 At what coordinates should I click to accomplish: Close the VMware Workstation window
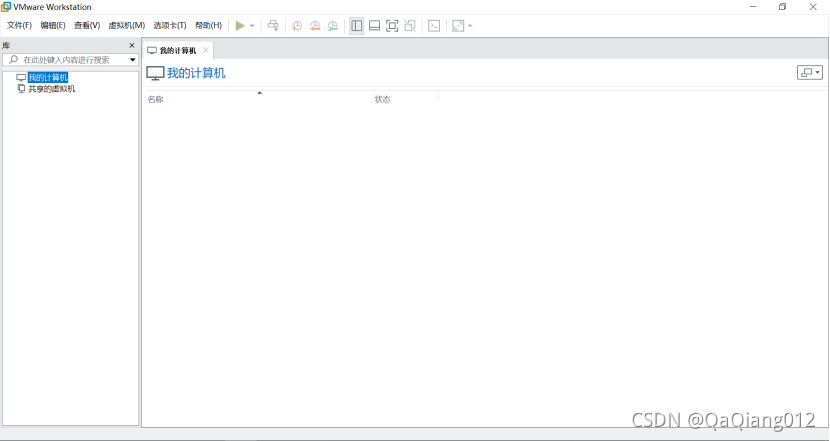[813, 7]
